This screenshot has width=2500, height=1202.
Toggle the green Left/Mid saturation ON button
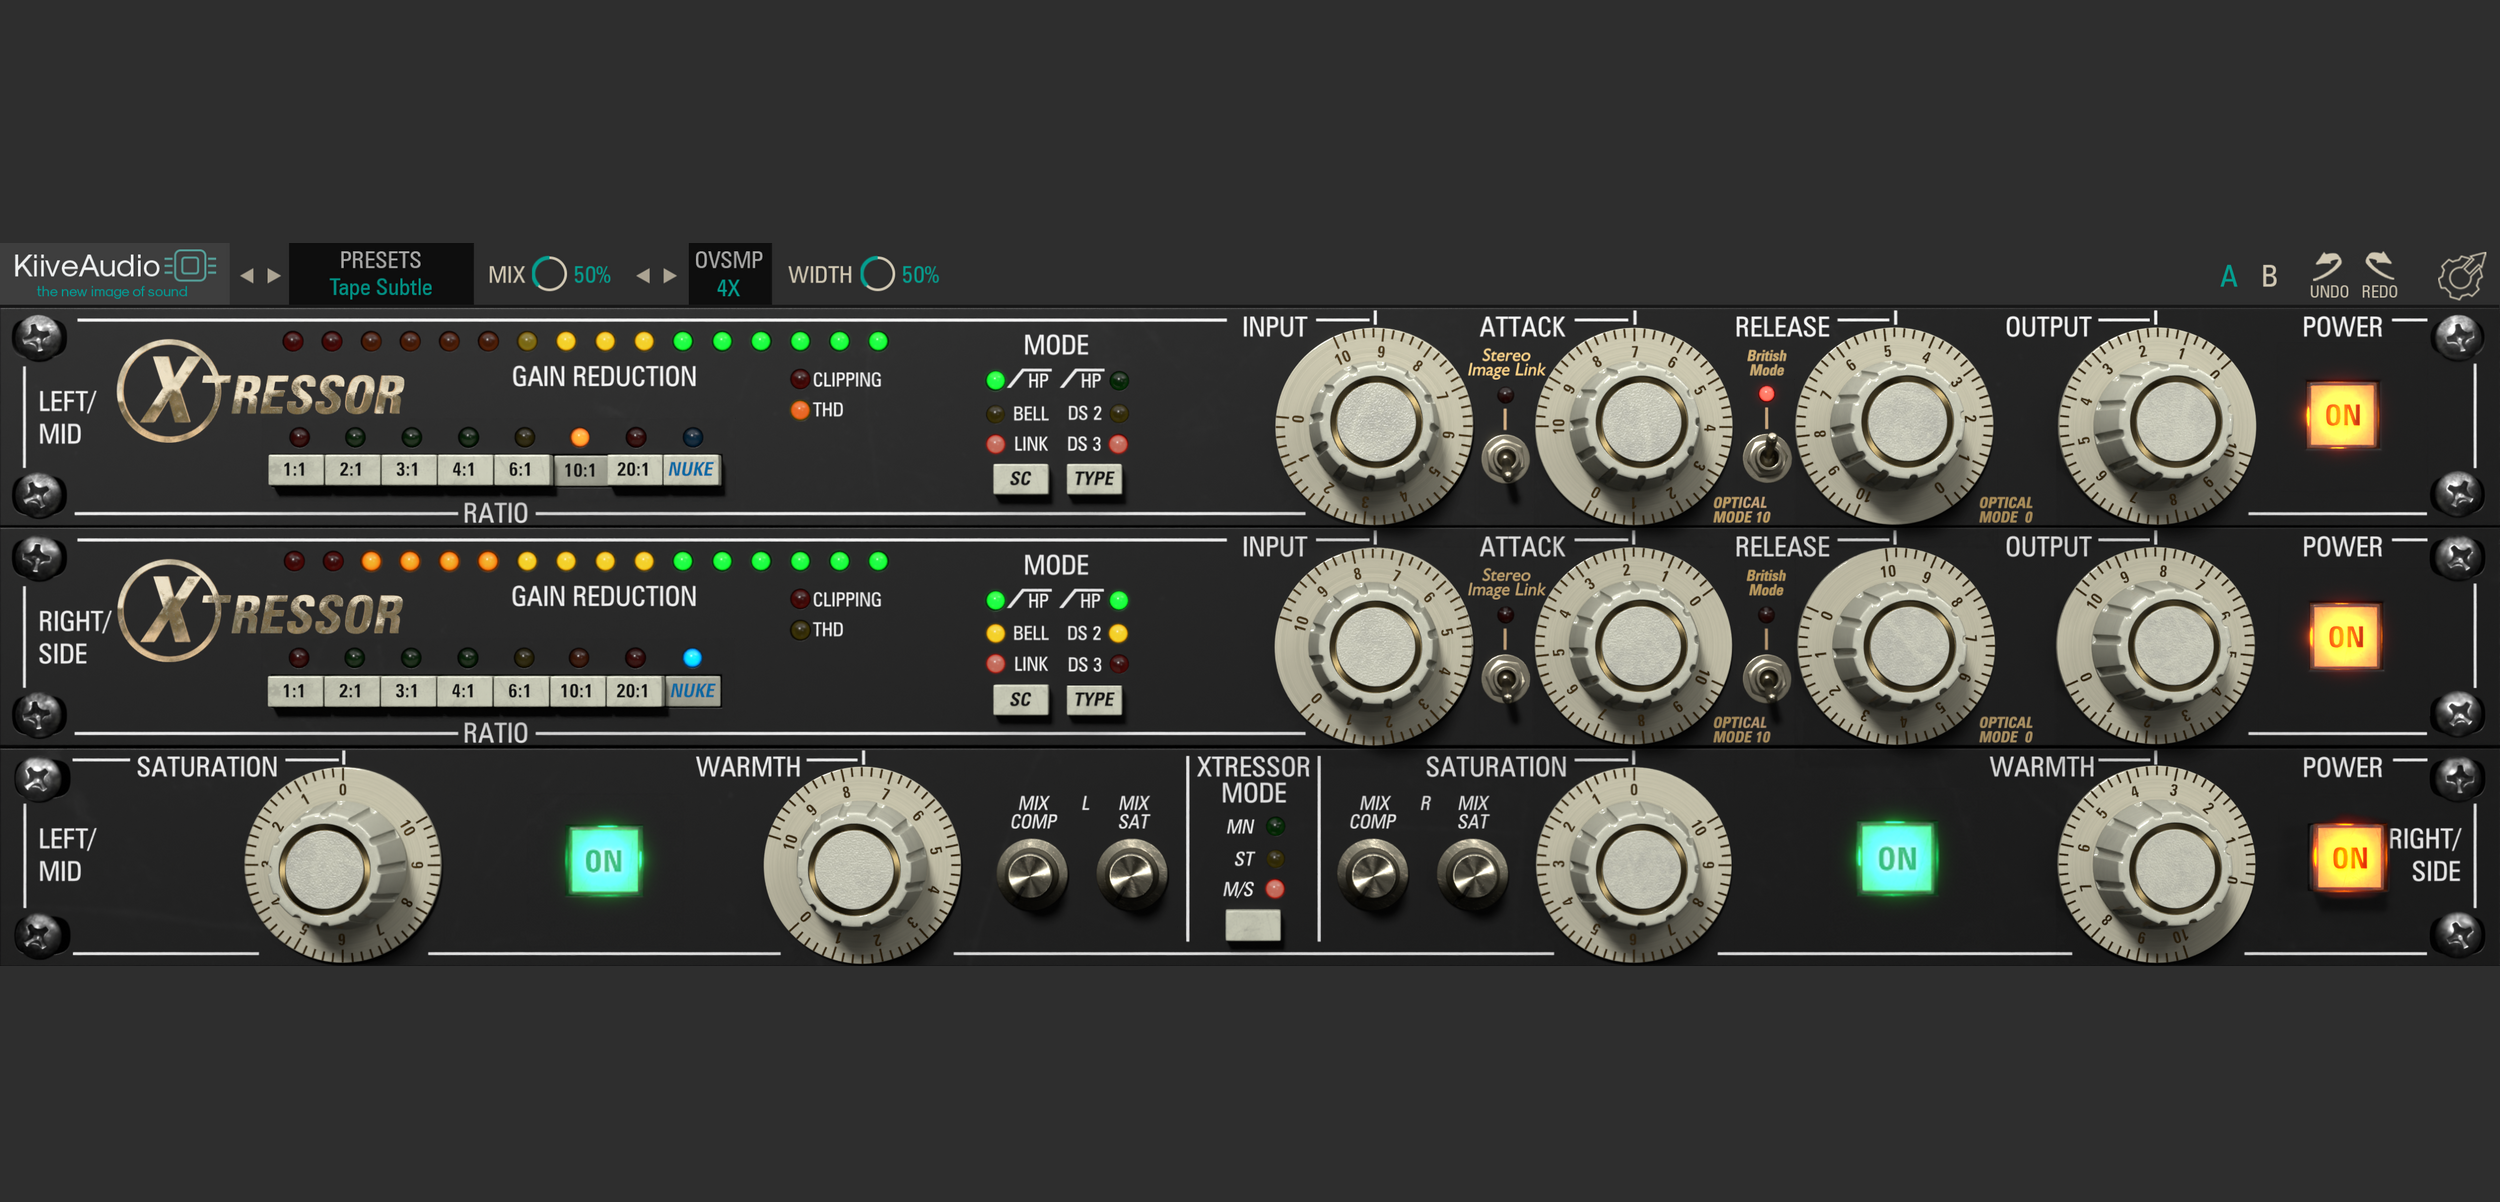coord(604,860)
